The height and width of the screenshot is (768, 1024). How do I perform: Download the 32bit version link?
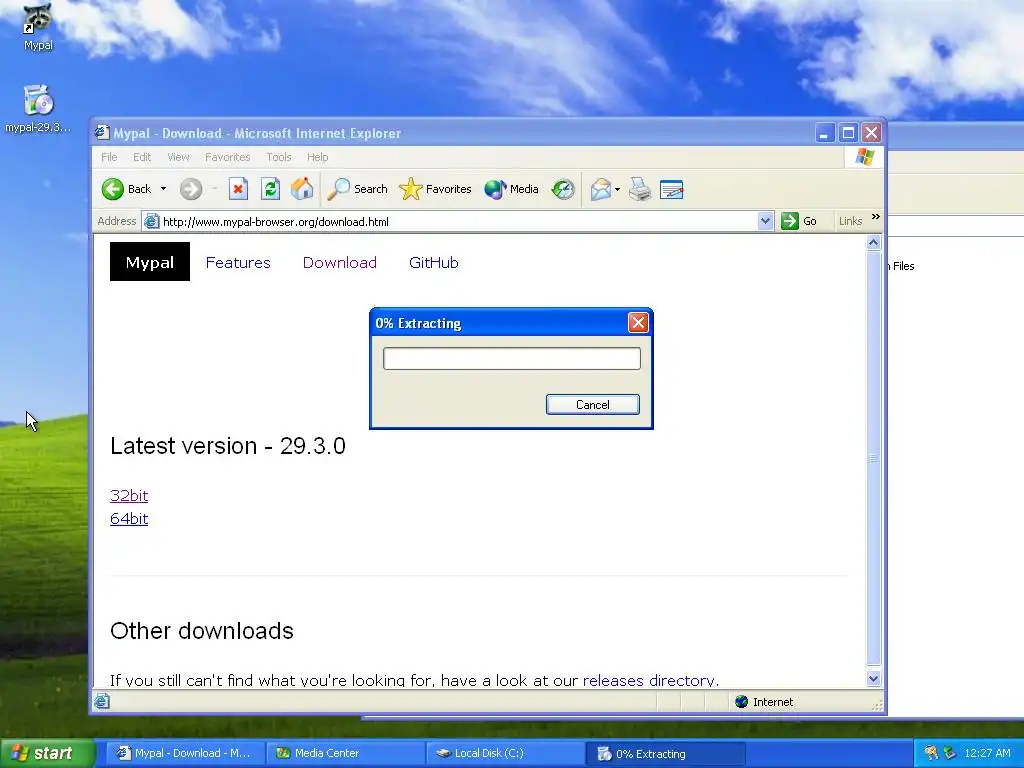tap(129, 496)
